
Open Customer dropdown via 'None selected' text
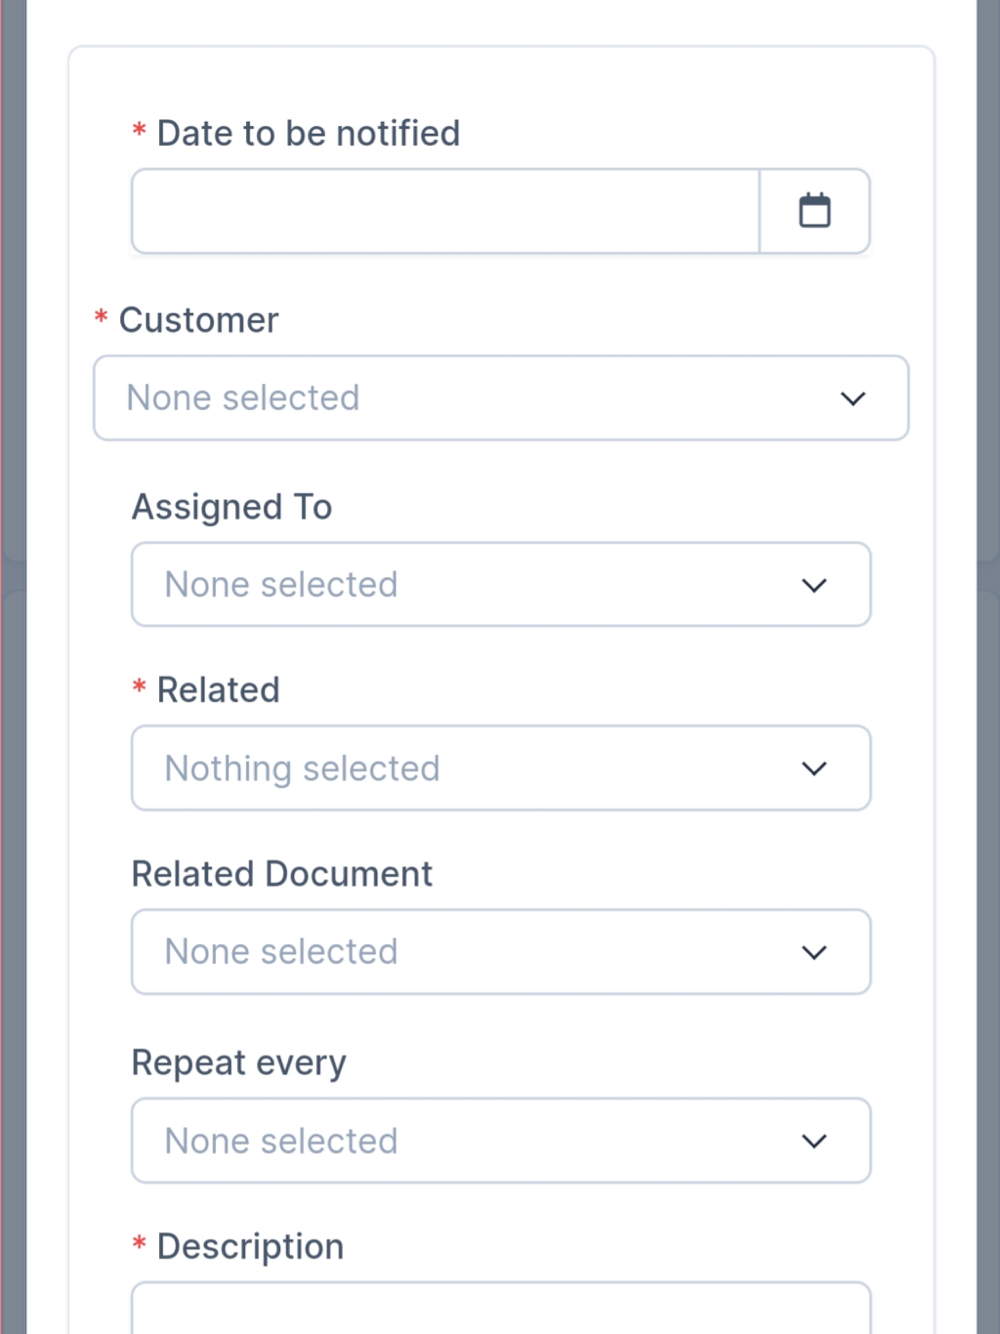(243, 398)
